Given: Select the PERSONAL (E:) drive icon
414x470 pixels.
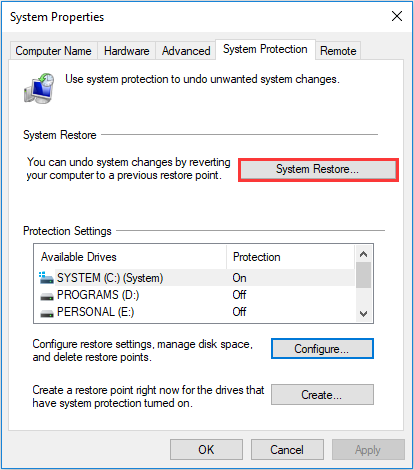Looking at the screenshot, I should [47, 313].
